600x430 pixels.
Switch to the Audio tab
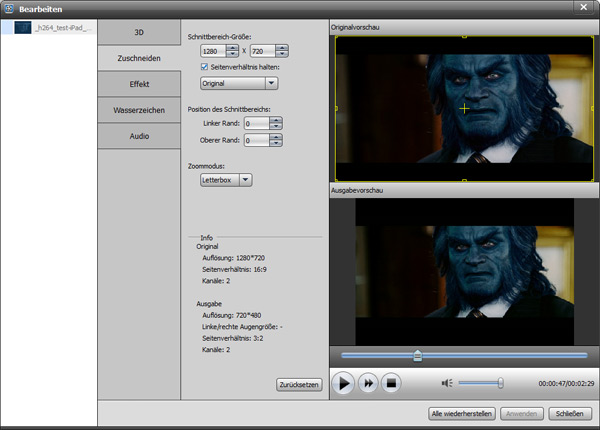tap(139, 136)
